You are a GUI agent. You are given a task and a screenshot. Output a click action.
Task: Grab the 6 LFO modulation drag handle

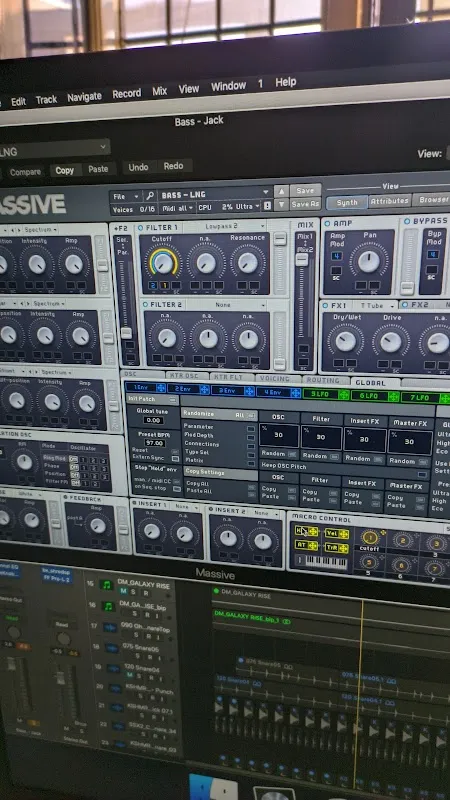click(x=393, y=396)
